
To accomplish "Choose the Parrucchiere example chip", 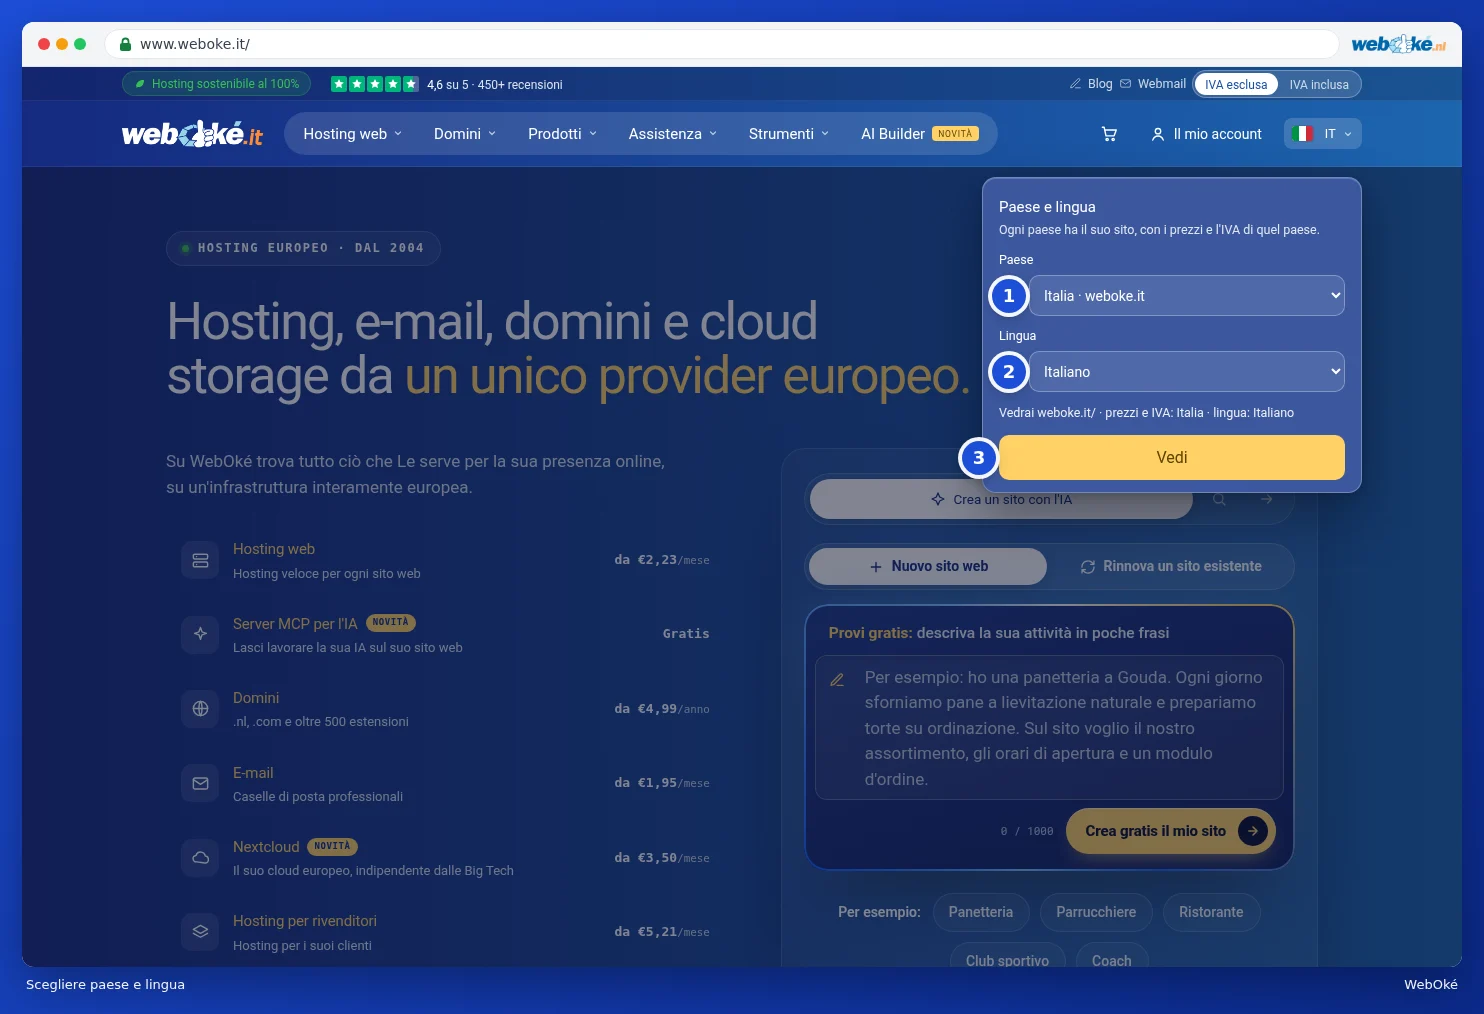I will click(1096, 912).
